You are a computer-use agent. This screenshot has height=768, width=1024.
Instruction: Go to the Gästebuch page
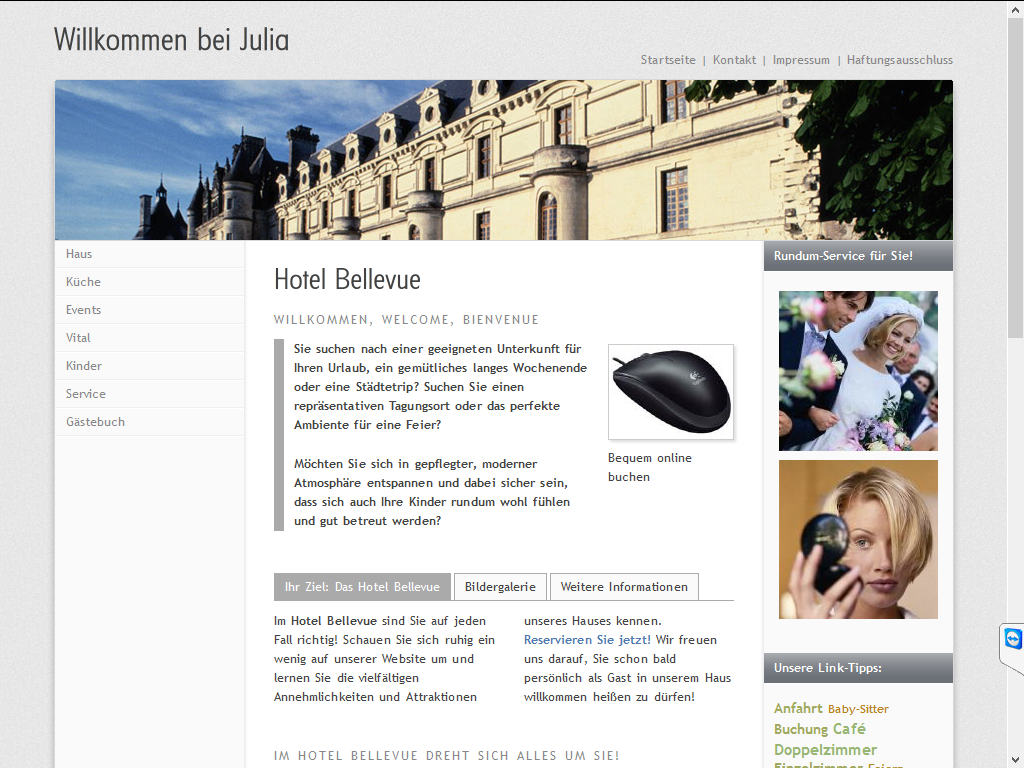coord(150,423)
